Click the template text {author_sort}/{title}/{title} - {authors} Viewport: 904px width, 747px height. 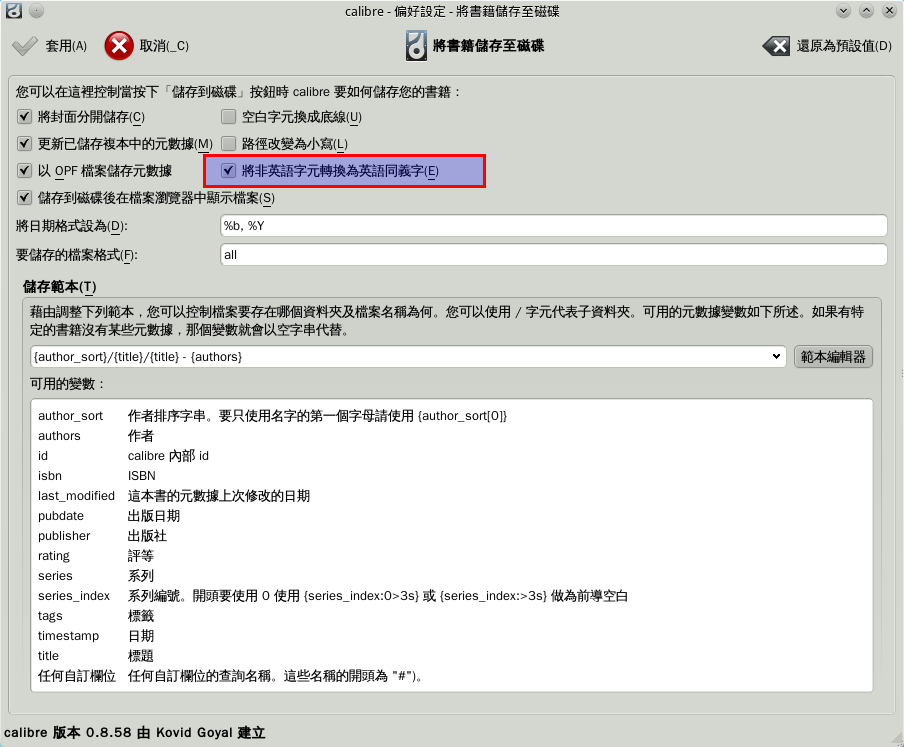[138, 357]
